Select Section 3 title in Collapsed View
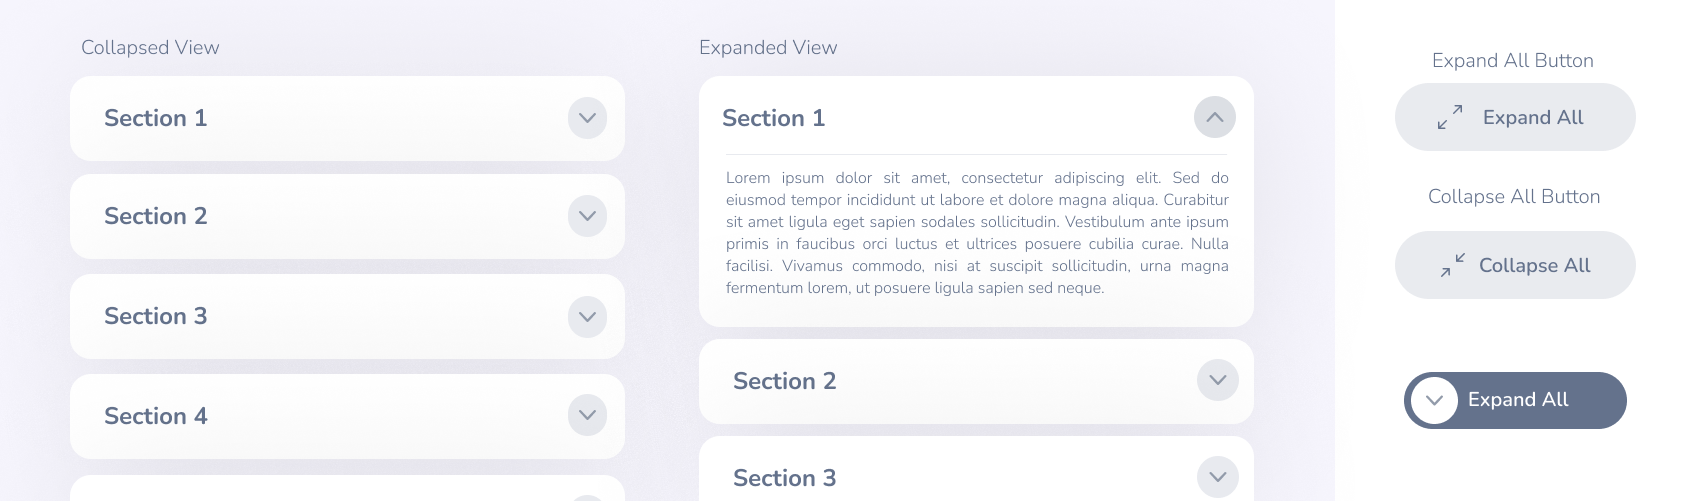Image resolution: width=1707 pixels, height=501 pixels. pyautogui.click(x=155, y=316)
